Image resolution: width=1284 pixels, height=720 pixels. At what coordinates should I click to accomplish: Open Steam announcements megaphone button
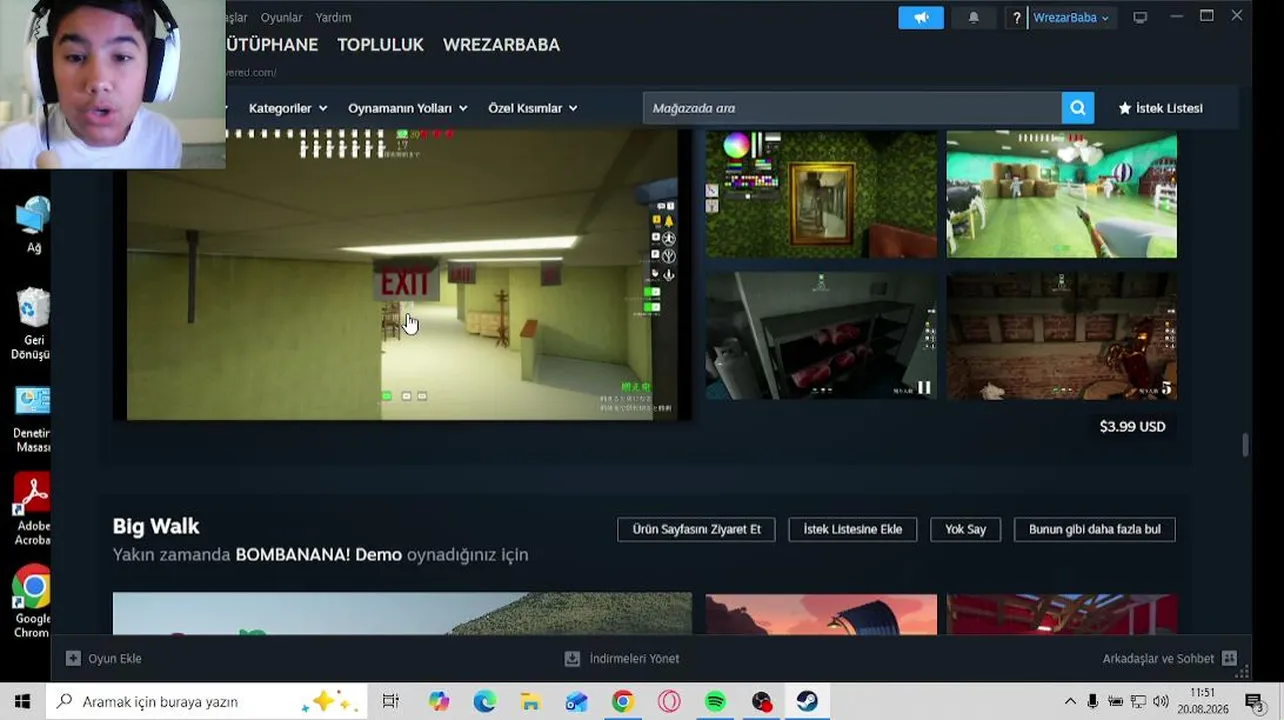point(920,17)
